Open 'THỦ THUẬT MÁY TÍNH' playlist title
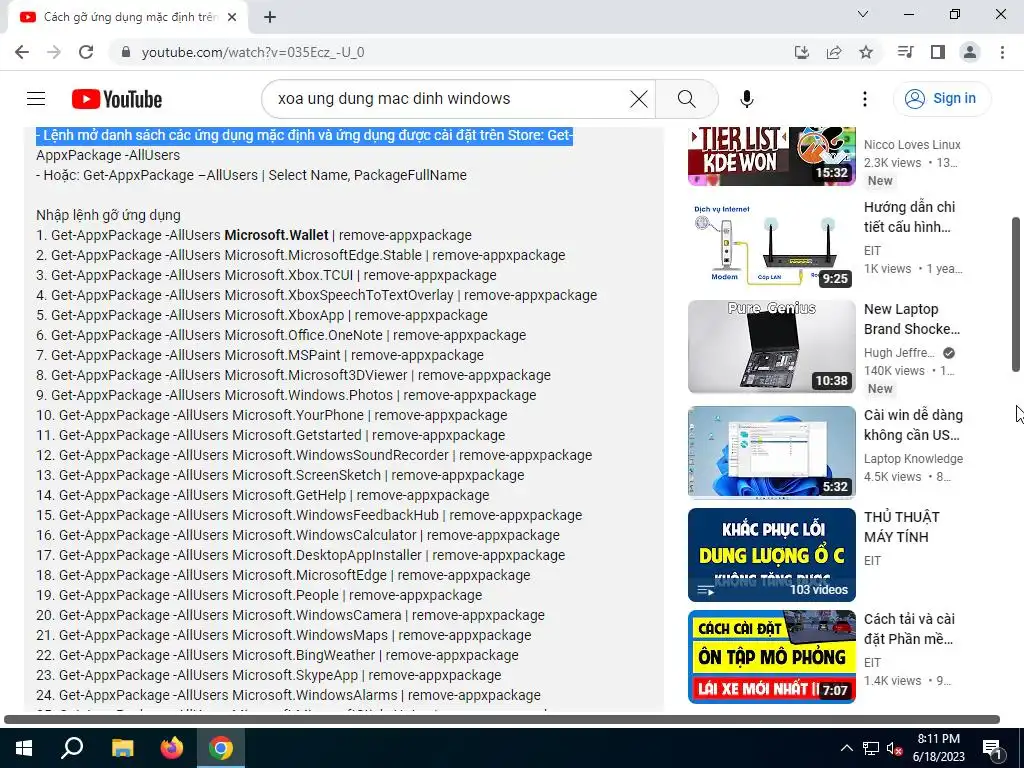The height and width of the screenshot is (768, 1024). (x=901, y=526)
